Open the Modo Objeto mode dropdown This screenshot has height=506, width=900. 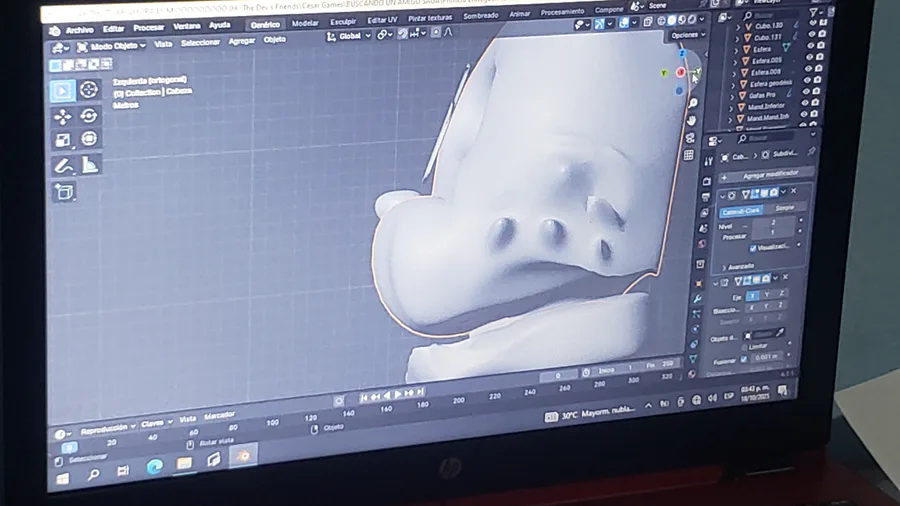coord(112,46)
